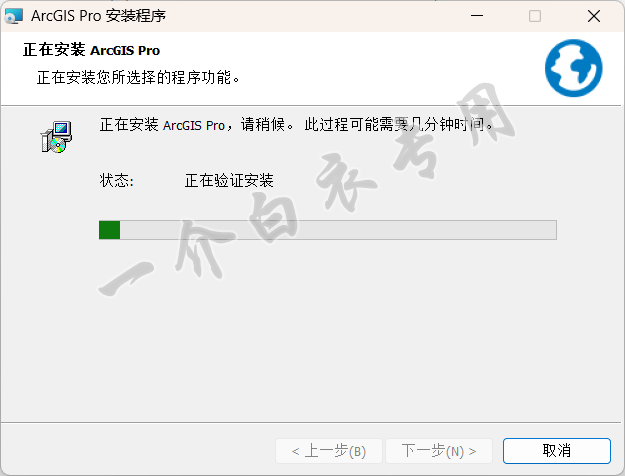This screenshot has width=625, height=476.
Task: Click the blank gray area below progress bar
Action: [311, 331]
